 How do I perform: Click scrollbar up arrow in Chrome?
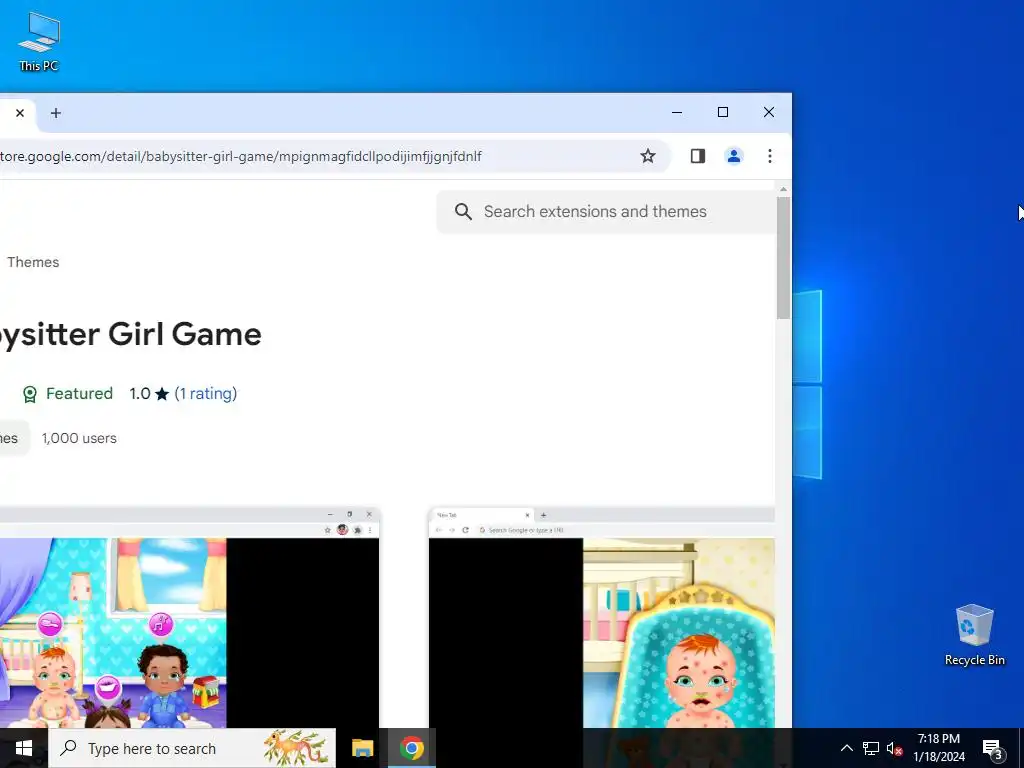783,189
